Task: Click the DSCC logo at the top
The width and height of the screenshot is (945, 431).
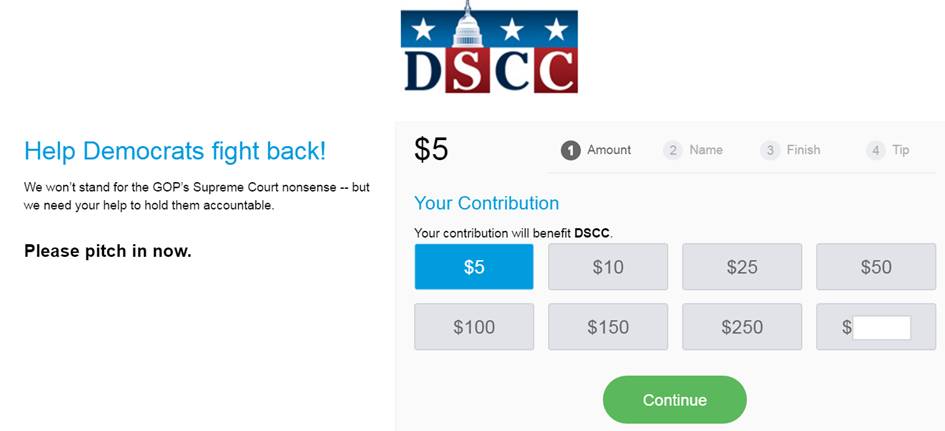Action: [x=489, y=47]
